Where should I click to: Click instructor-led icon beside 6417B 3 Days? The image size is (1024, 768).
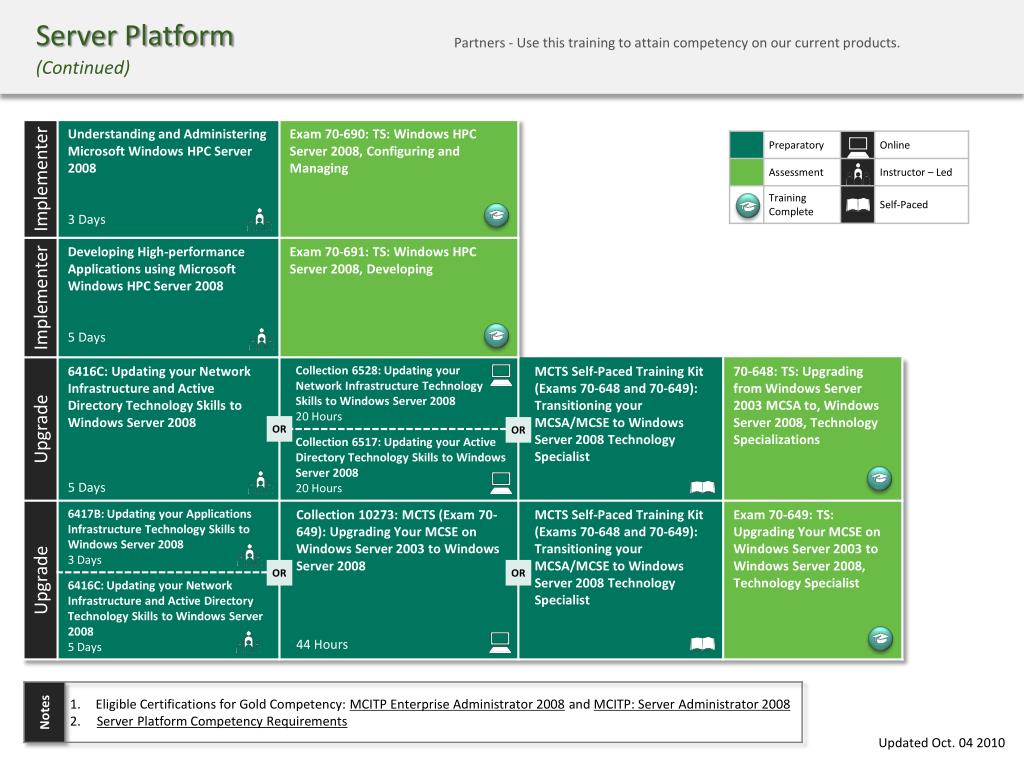point(249,553)
